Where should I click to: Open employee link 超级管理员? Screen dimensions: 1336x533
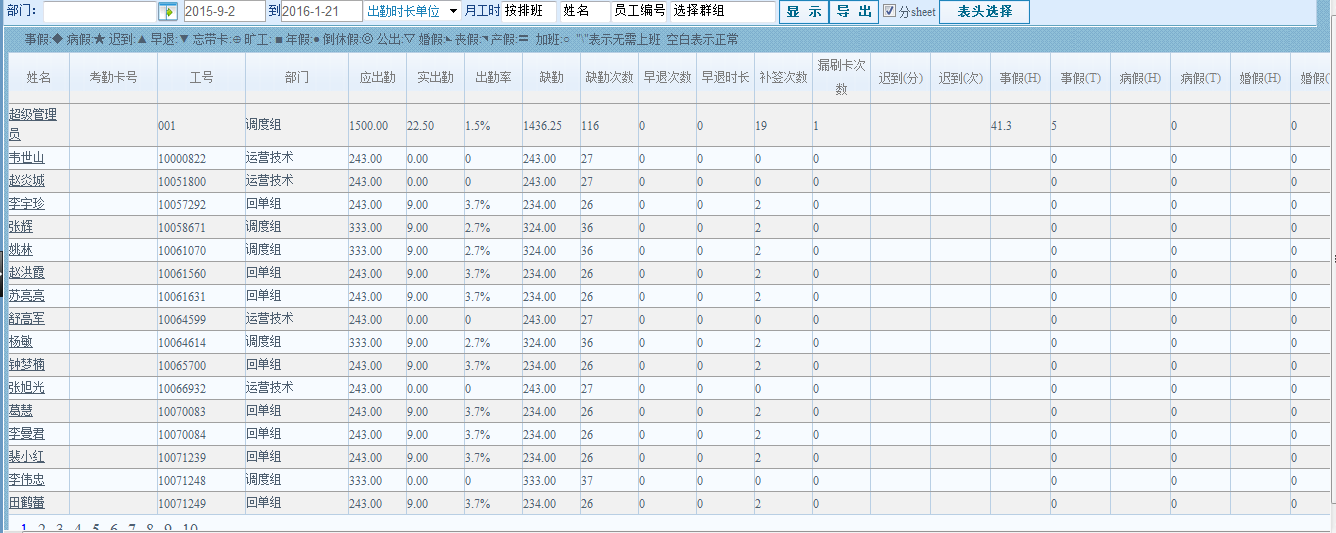[33, 124]
